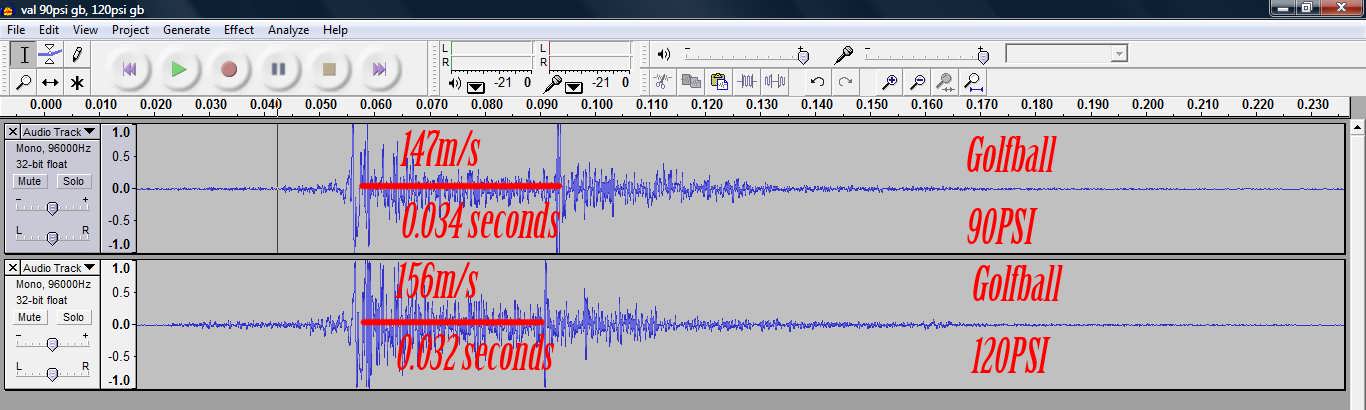
Task: Open the first Audio Track dropdown menu
Action: [x=59, y=132]
